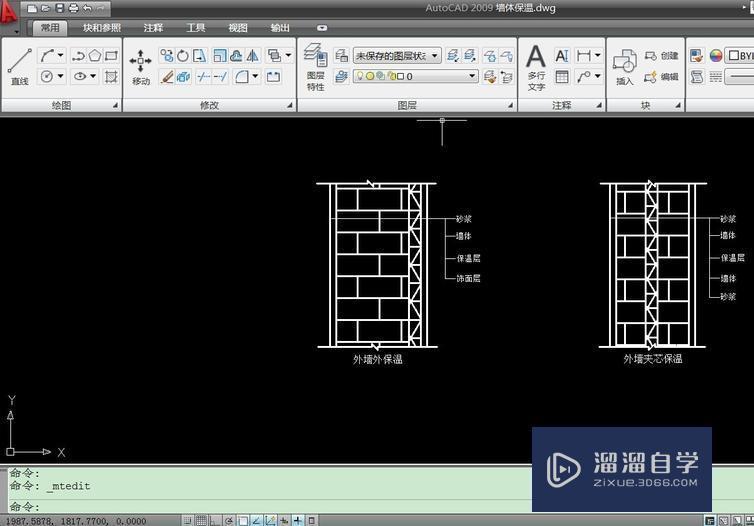Click the ribbon minimize toggle button
Image resolution: width=754 pixels, height=526 pixels.
[x=322, y=28]
